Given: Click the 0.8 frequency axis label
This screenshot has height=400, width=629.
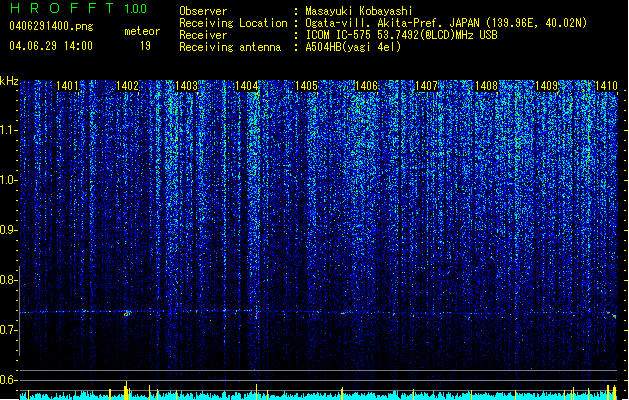Looking at the screenshot, I should 8,280.
